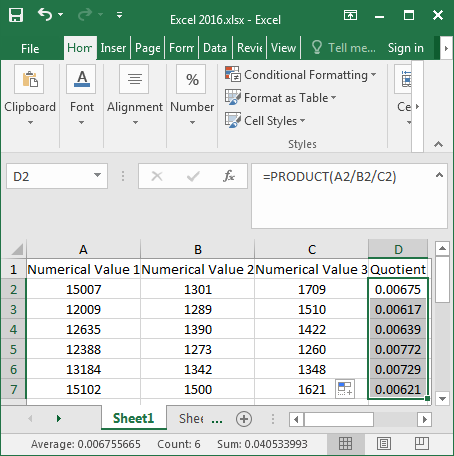Expand the Font group dropdown
This screenshot has width=454, height=456.
point(81,122)
